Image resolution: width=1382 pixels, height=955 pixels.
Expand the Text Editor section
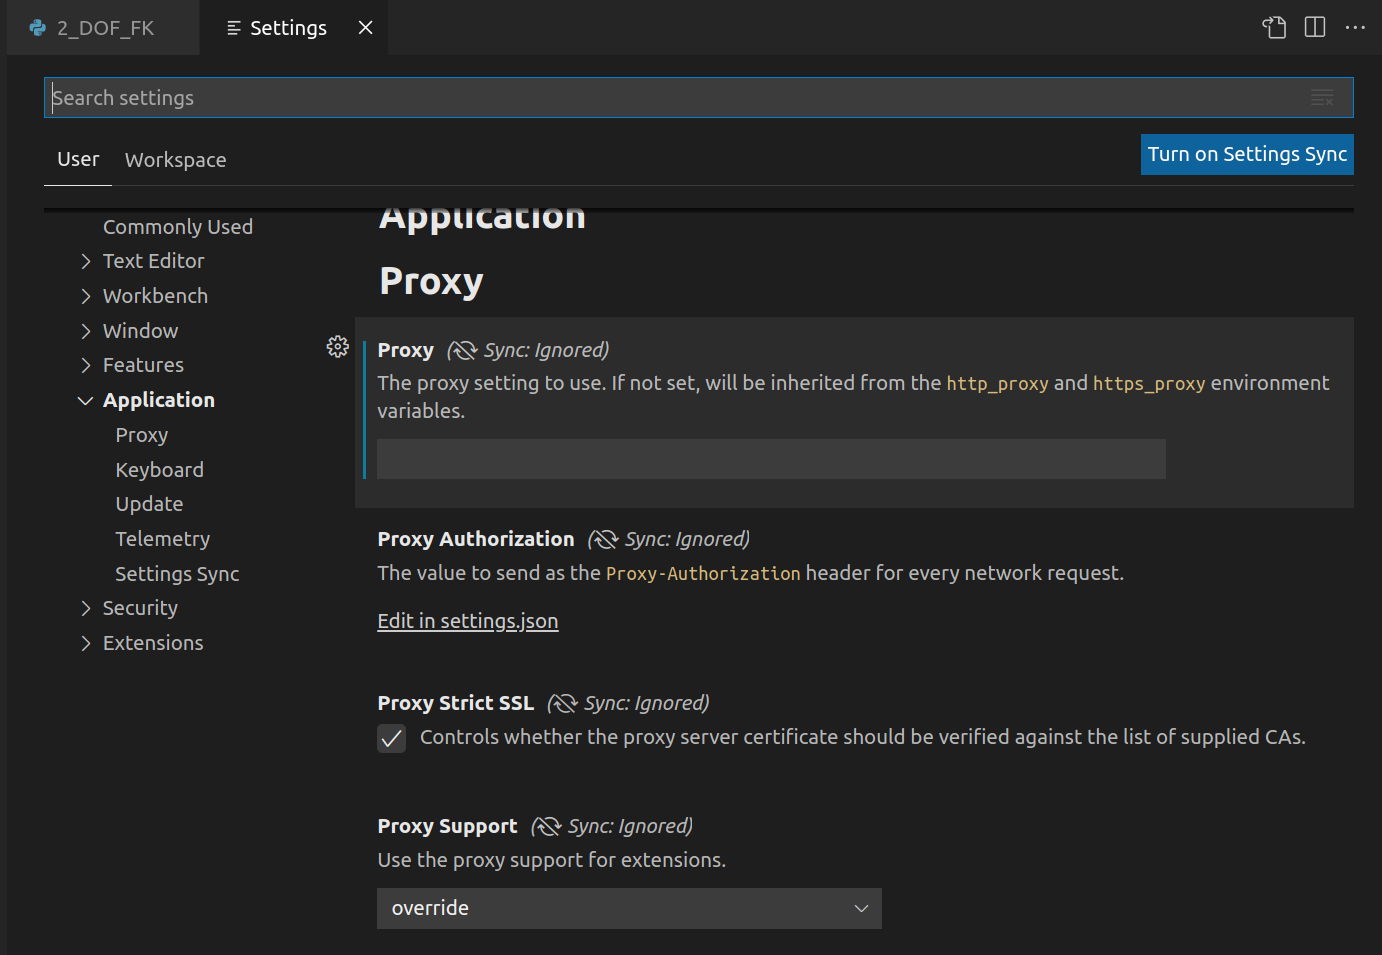tap(86, 261)
